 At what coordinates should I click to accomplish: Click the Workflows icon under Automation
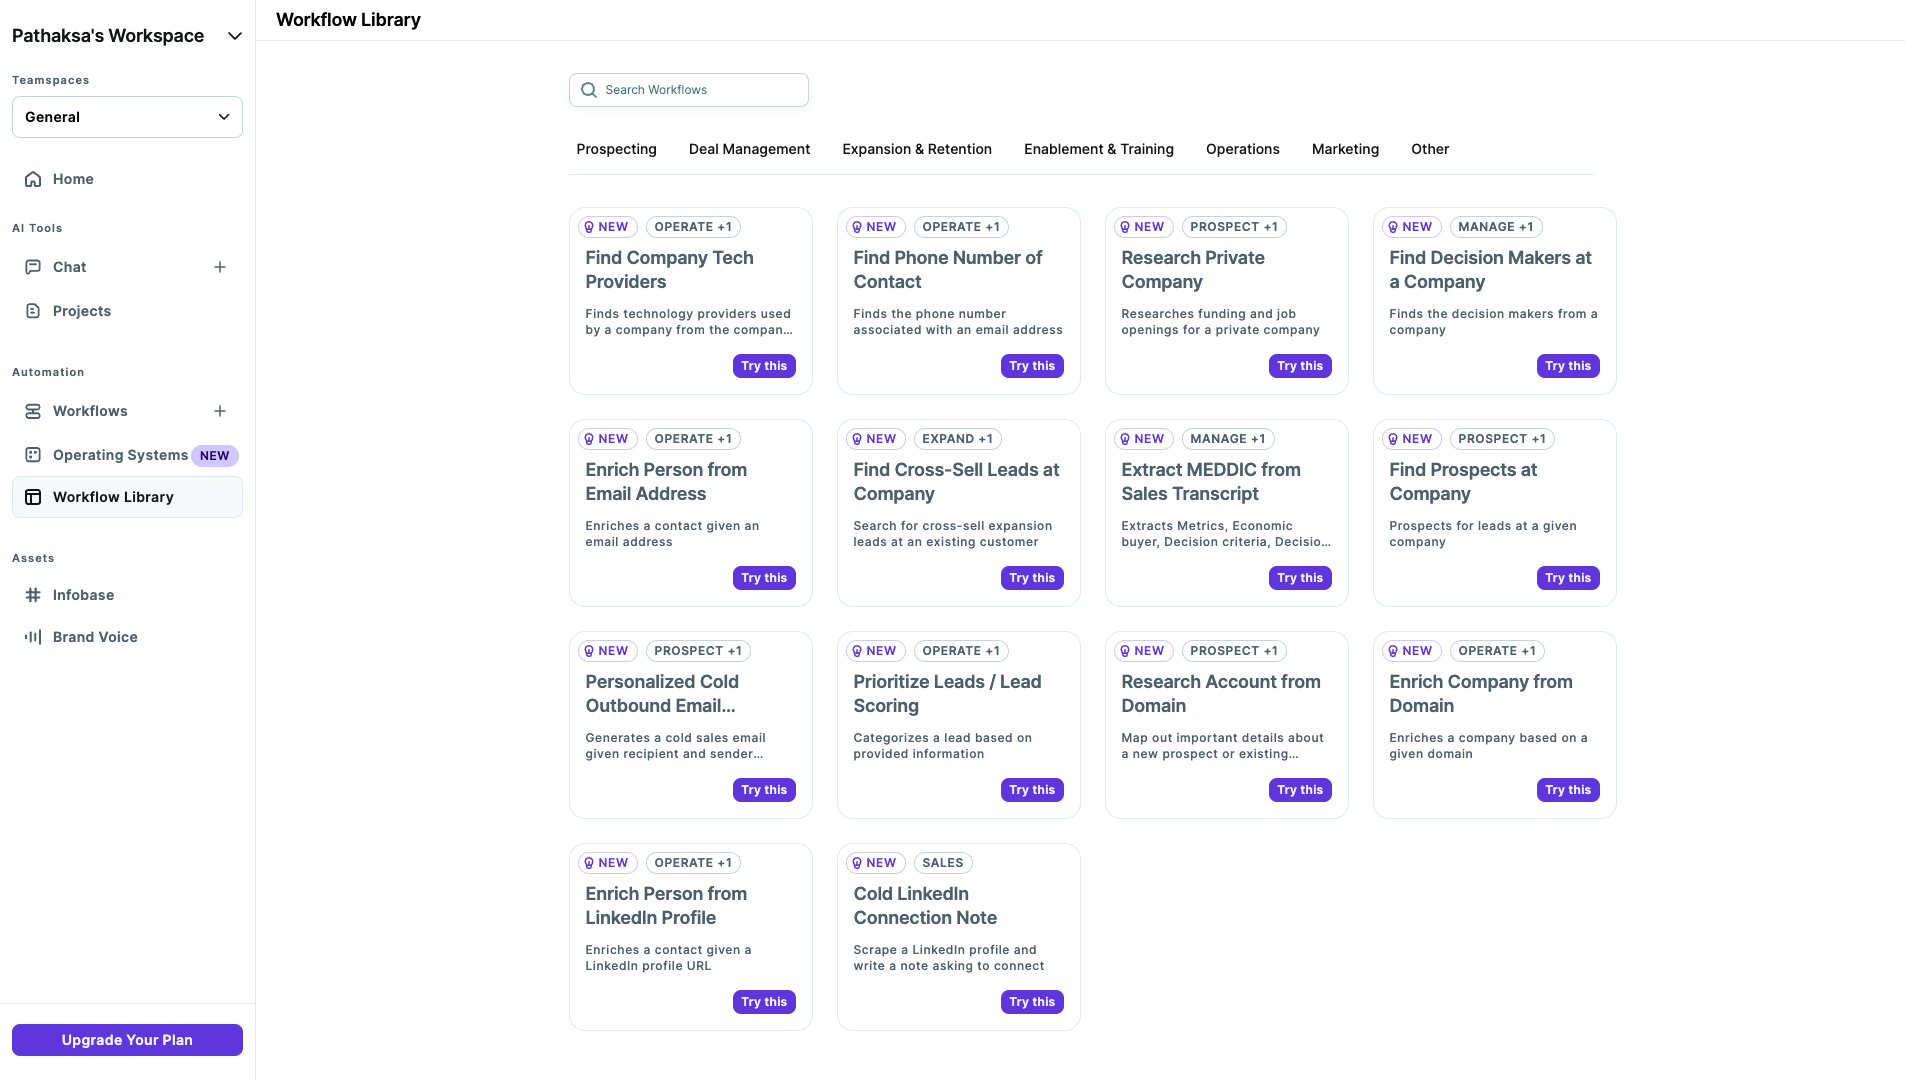pos(34,411)
